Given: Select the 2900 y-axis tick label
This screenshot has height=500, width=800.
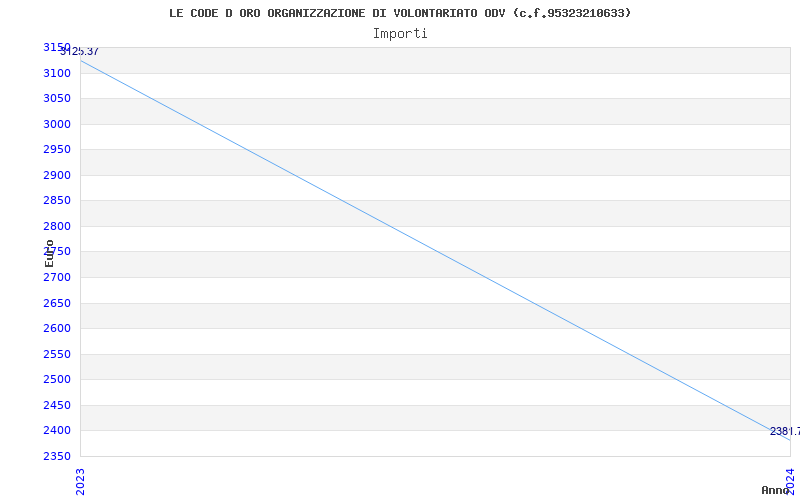Looking at the screenshot, I should pyautogui.click(x=57, y=176).
